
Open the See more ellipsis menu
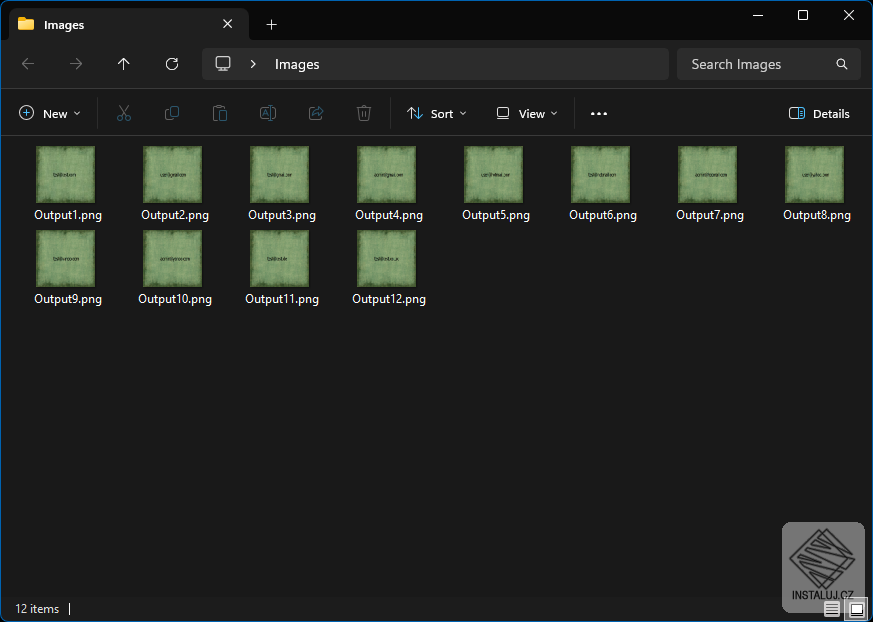coord(599,114)
